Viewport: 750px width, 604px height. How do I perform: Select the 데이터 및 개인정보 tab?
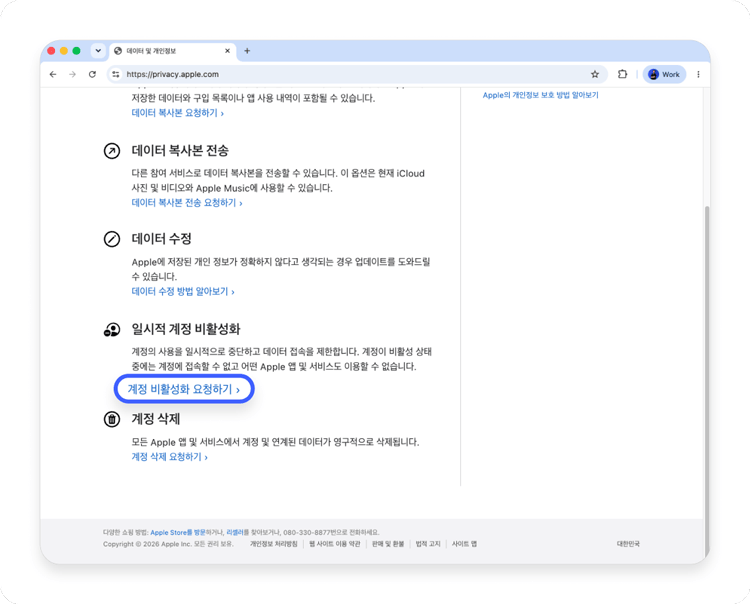[173, 51]
